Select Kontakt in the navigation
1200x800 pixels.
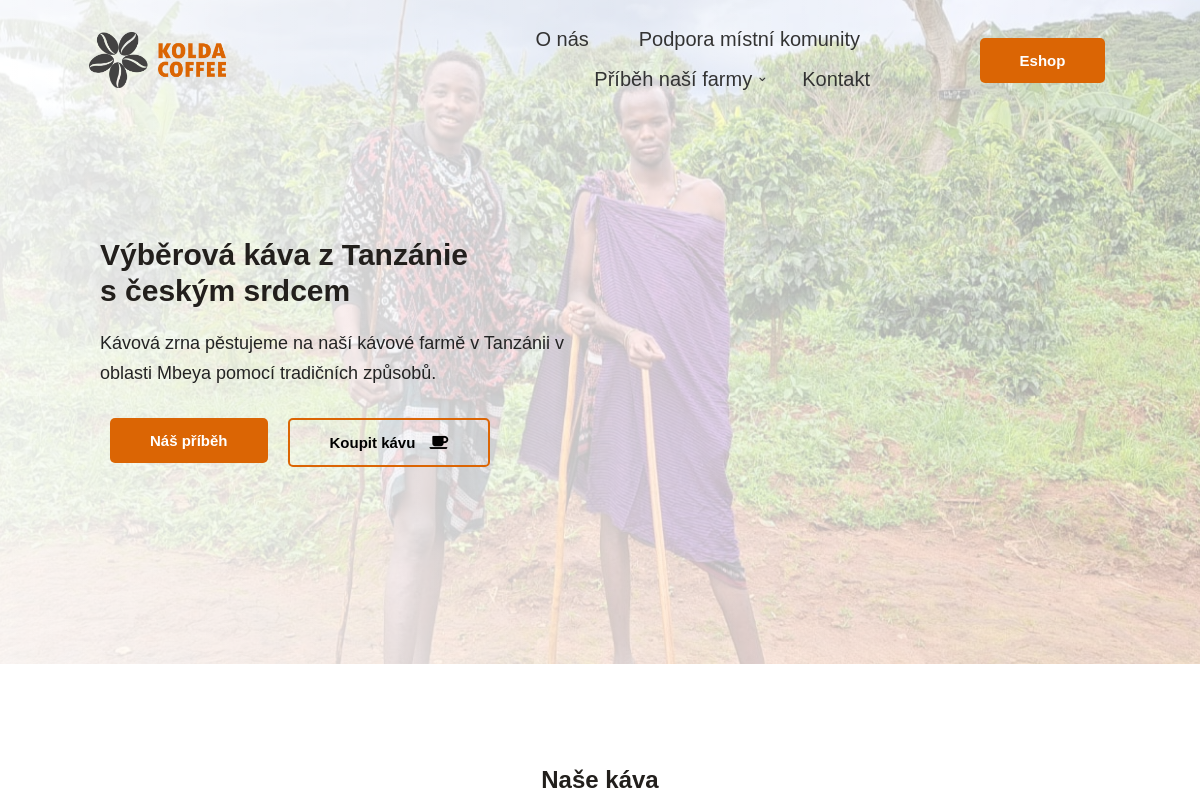(836, 79)
